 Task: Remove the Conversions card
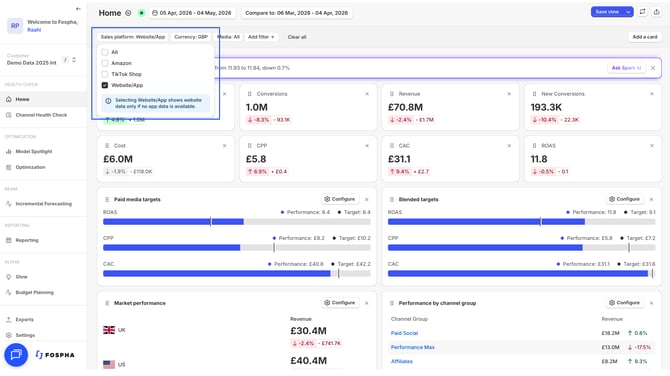367,94
